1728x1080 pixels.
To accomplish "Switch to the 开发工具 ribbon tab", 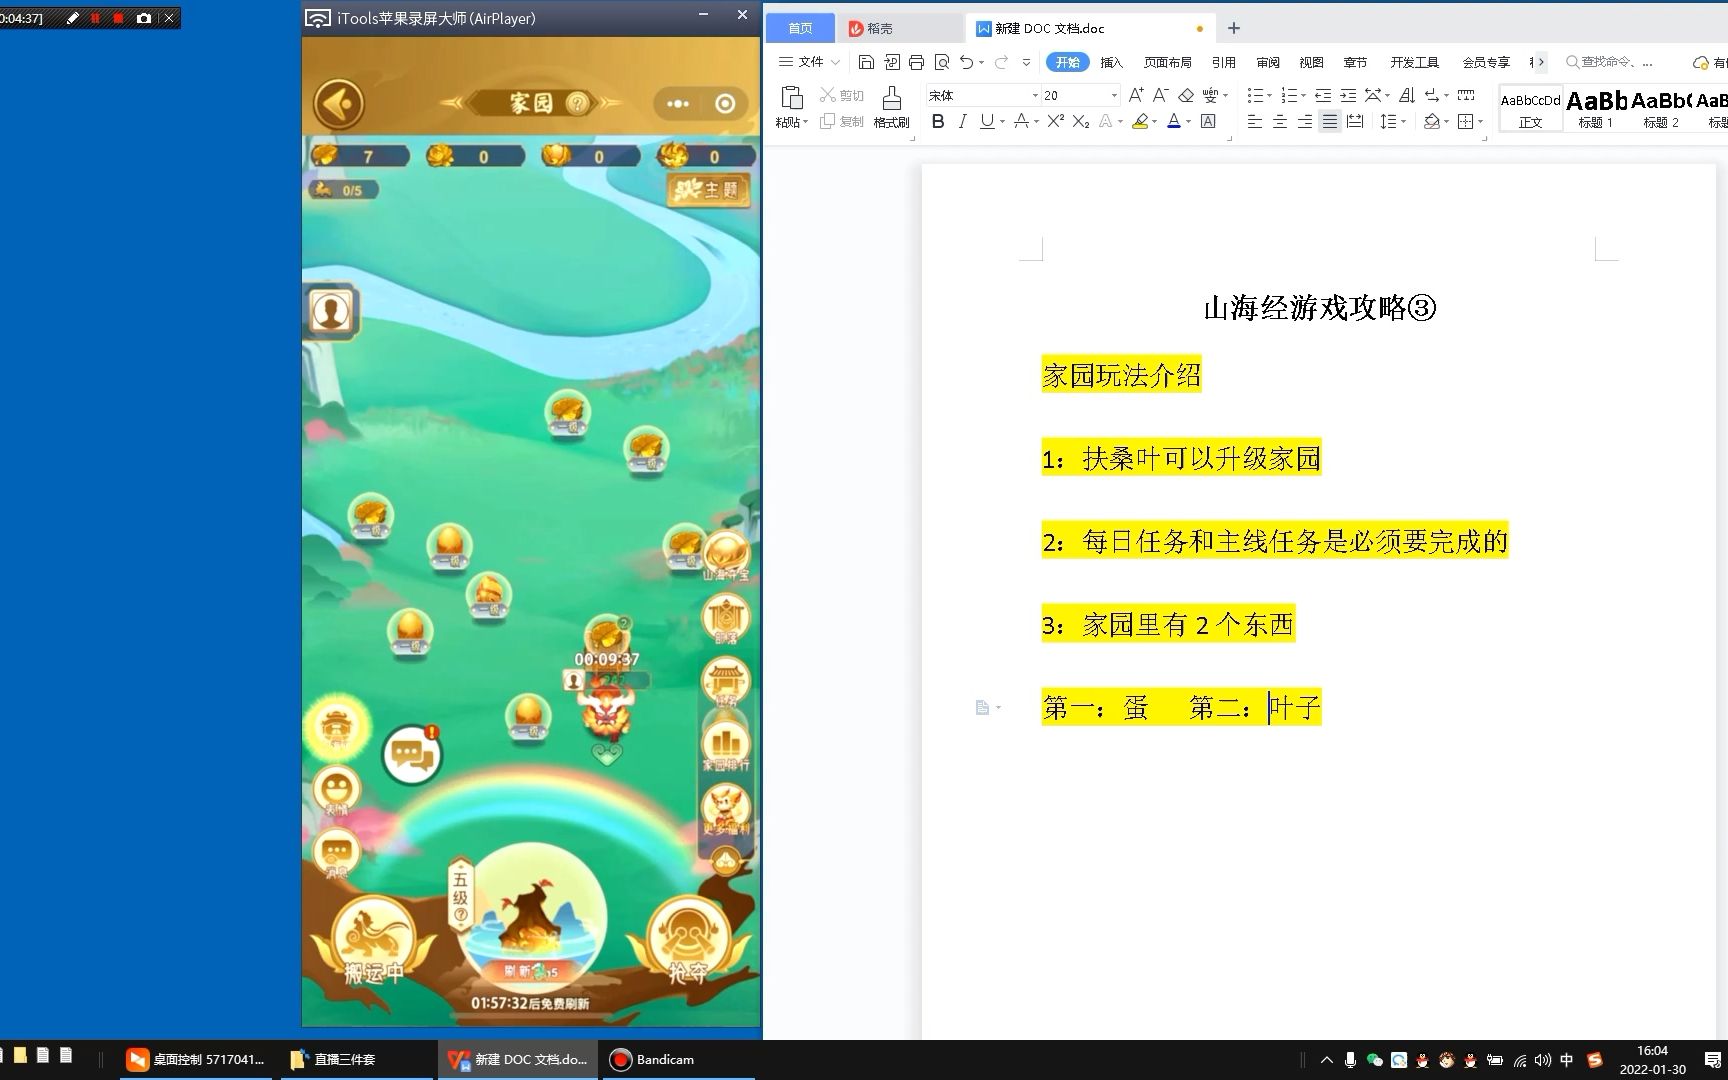I will 1414,62.
